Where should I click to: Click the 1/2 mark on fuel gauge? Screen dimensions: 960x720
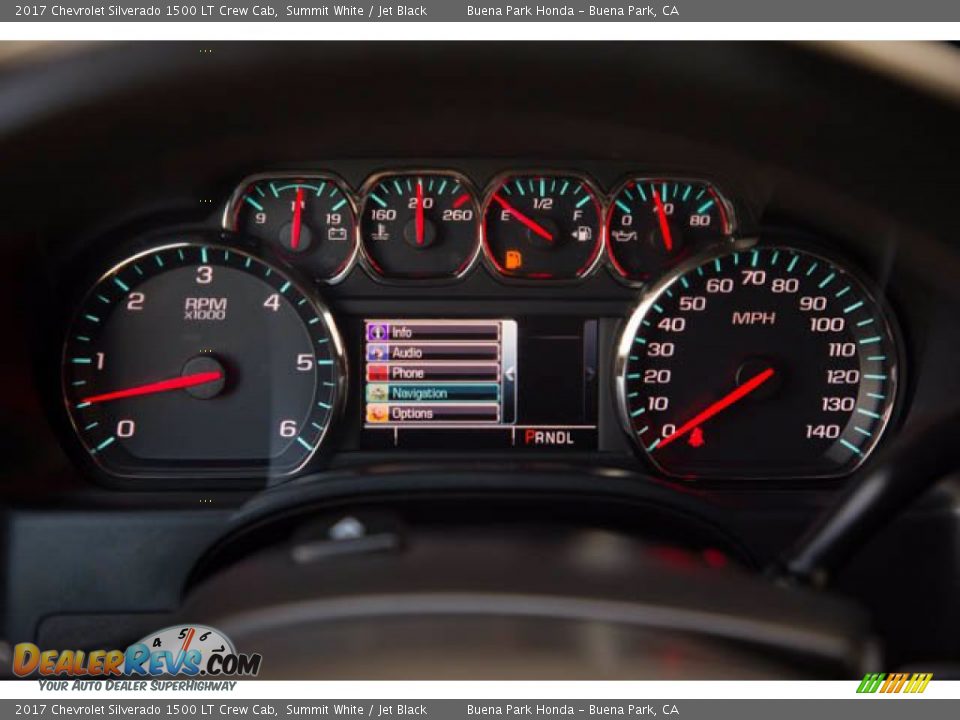tap(542, 203)
